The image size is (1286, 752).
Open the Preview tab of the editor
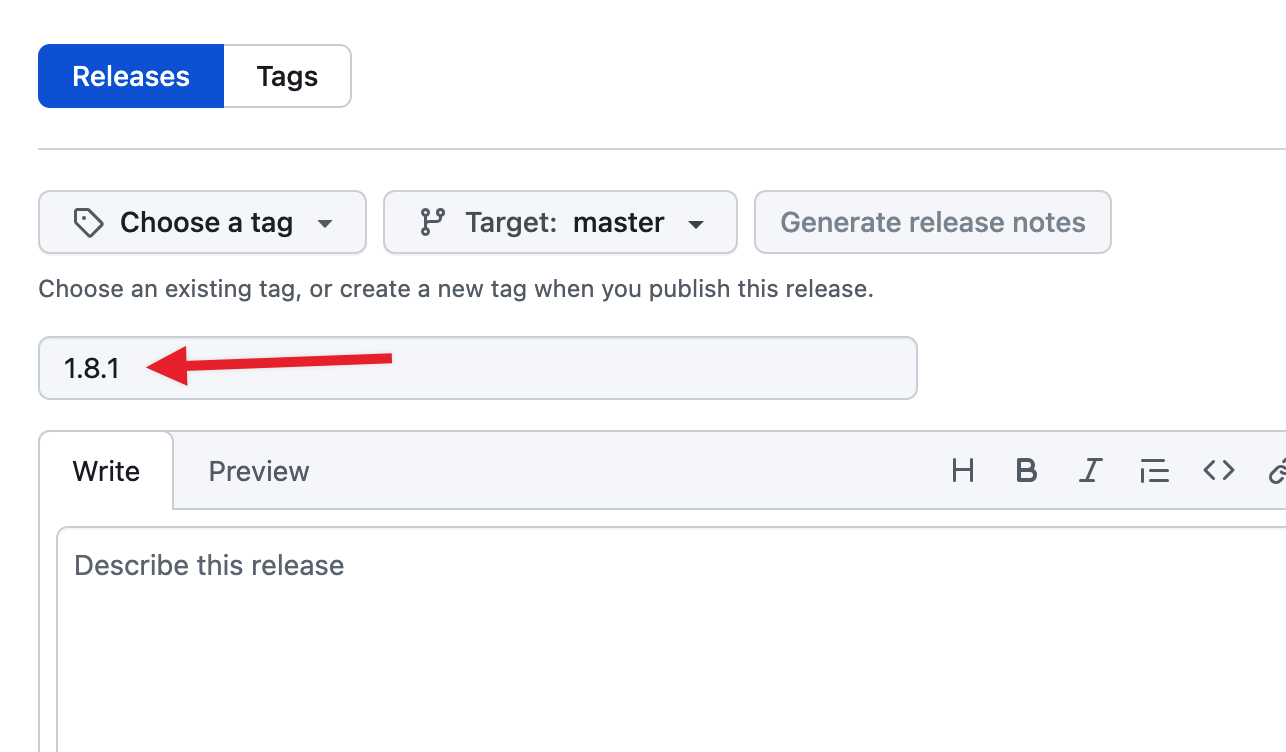[x=259, y=471]
